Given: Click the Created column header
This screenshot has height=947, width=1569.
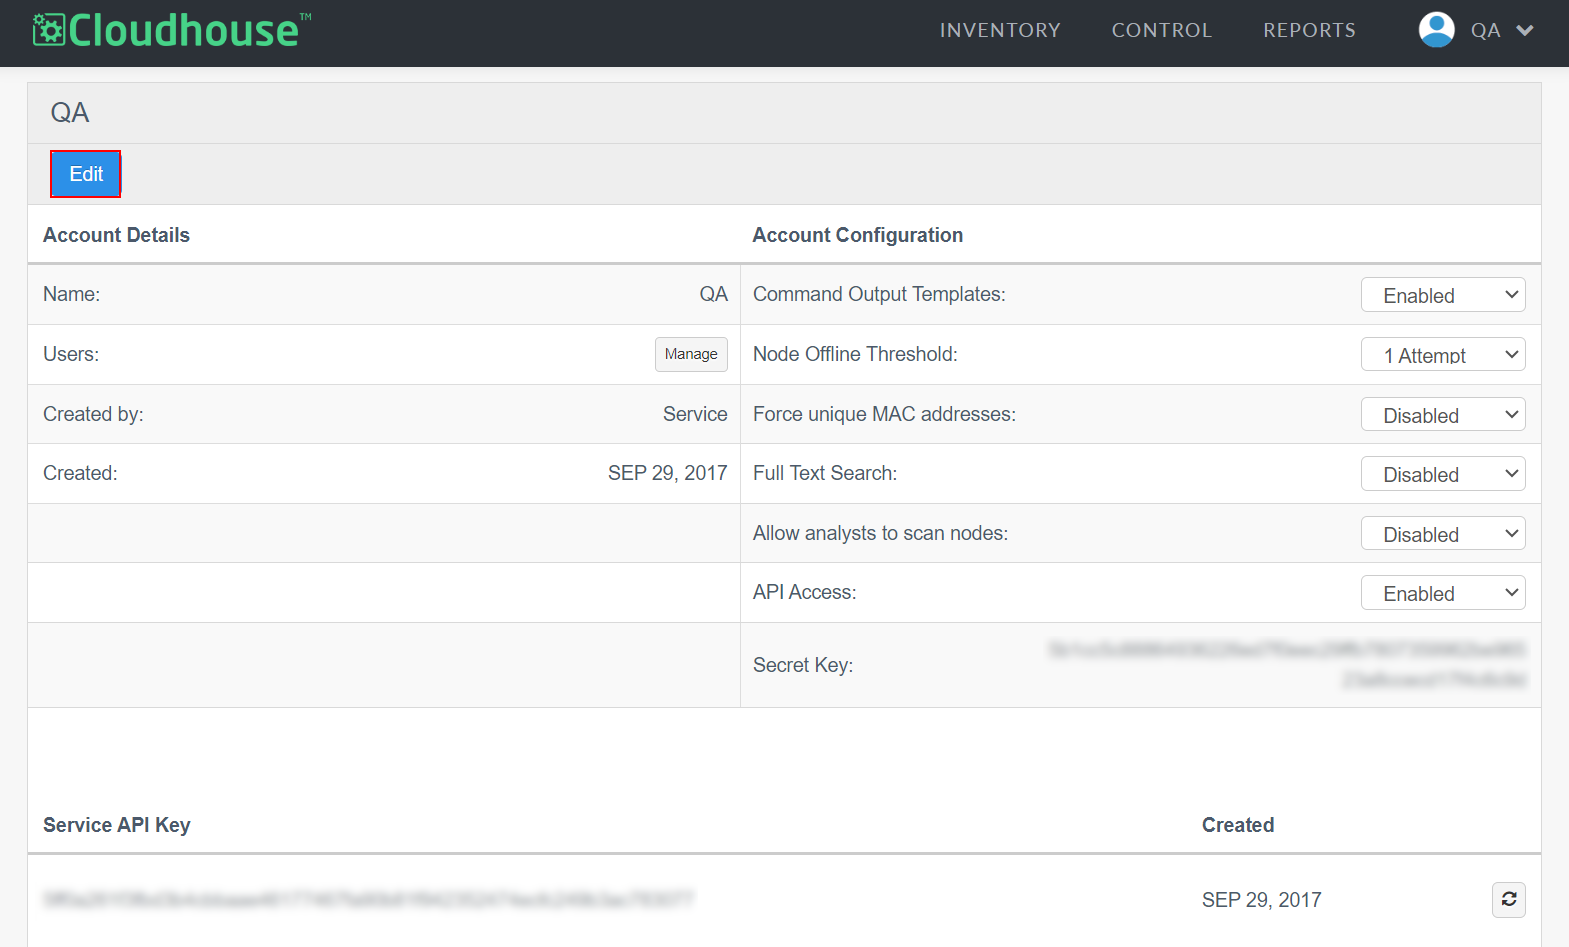Looking at the screenshot, I should tap(1238, 825).
